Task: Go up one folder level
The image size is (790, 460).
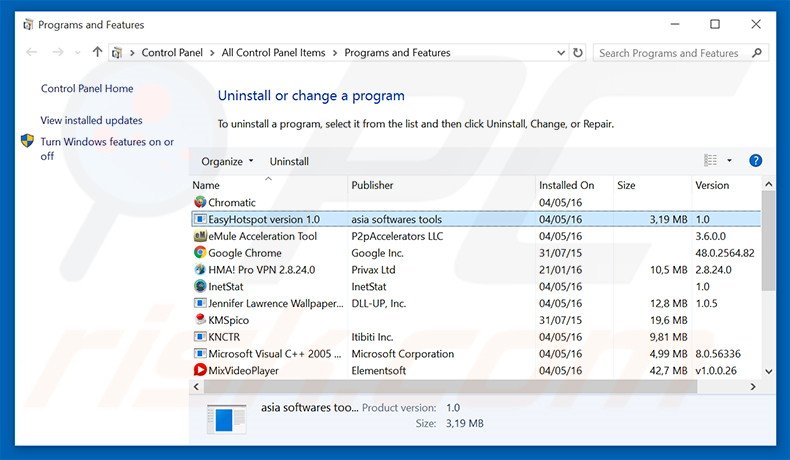Action: (x=97, y=52)
